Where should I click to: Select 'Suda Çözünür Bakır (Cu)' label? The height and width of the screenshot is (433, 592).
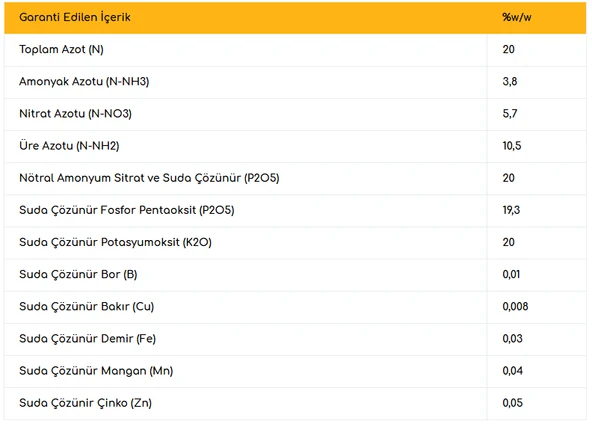87,306
